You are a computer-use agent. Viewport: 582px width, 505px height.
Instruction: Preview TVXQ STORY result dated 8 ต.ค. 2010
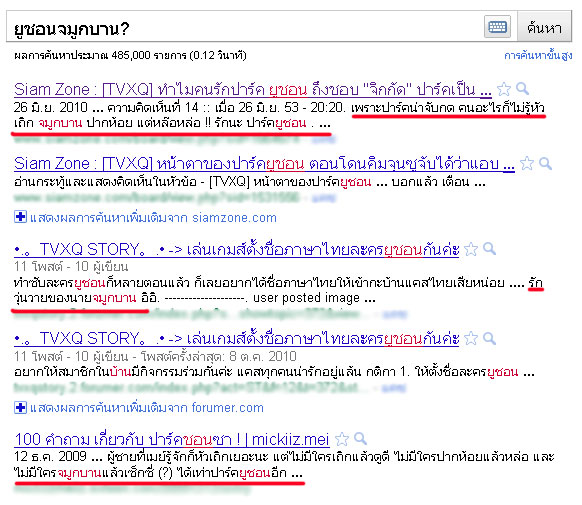pyautogui.click(x=490, y=338)
